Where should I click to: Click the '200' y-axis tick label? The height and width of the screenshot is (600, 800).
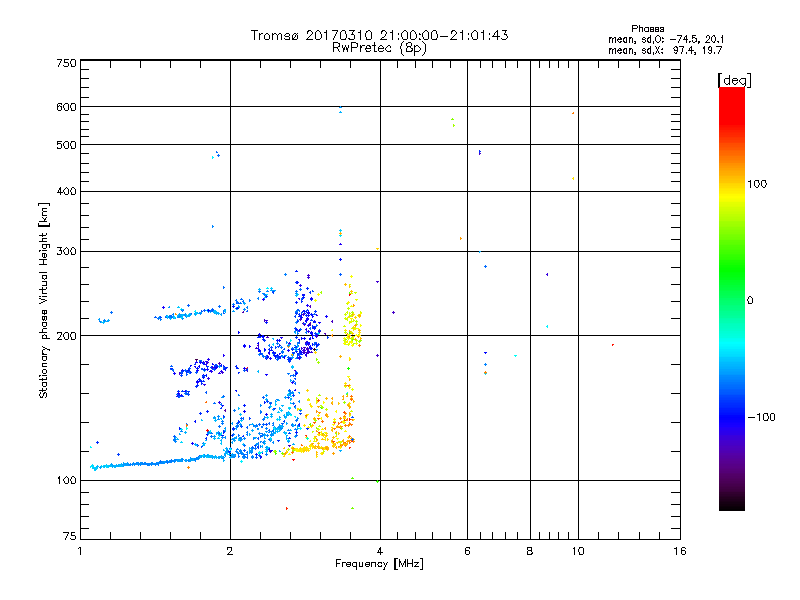tap(66, 336)
